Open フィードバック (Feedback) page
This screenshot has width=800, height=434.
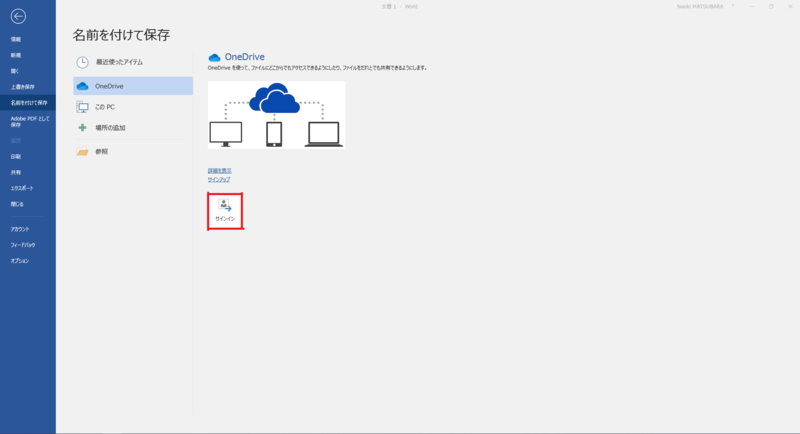(x=23, y=245)
